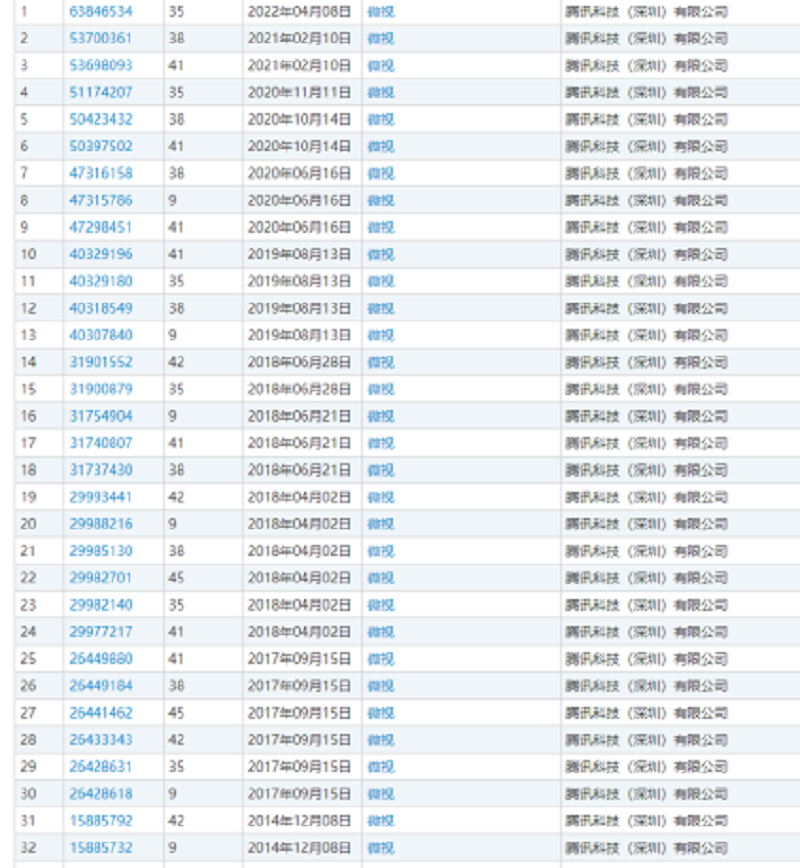Click 微视 name link in row 32
The height and width of the screenshot is (868, 800).
click(381, 848)
